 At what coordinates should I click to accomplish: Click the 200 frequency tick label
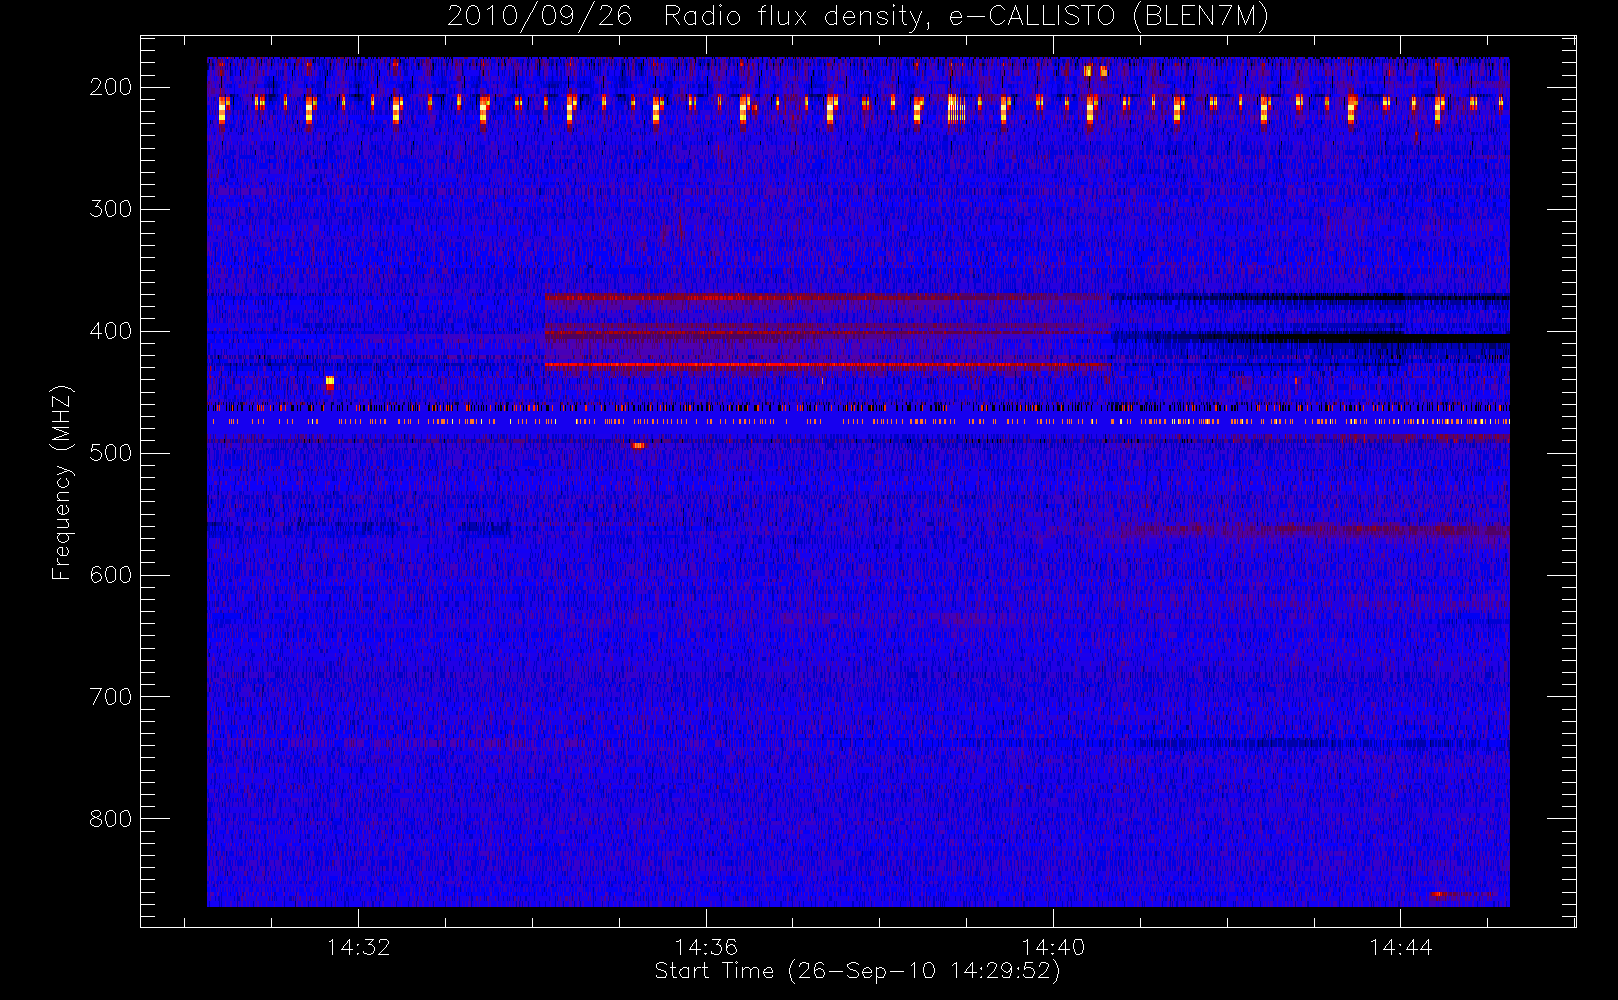coord(111,87)
